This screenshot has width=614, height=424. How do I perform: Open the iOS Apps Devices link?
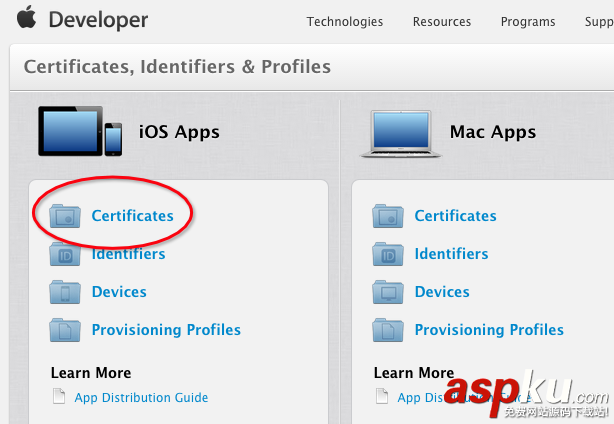pos(119,292)
